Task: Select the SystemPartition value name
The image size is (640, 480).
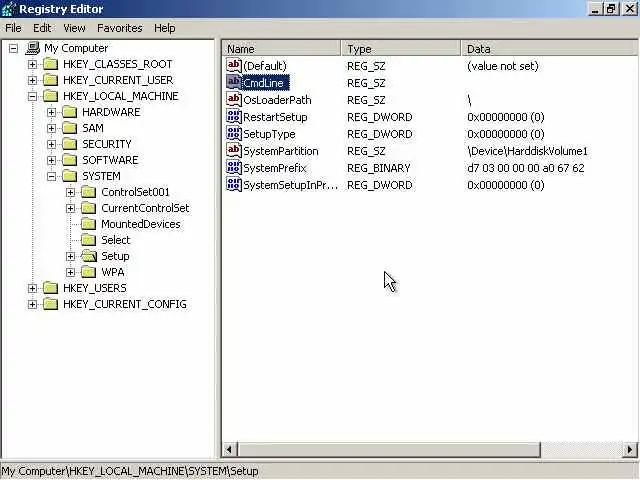Action: [281, 151]
